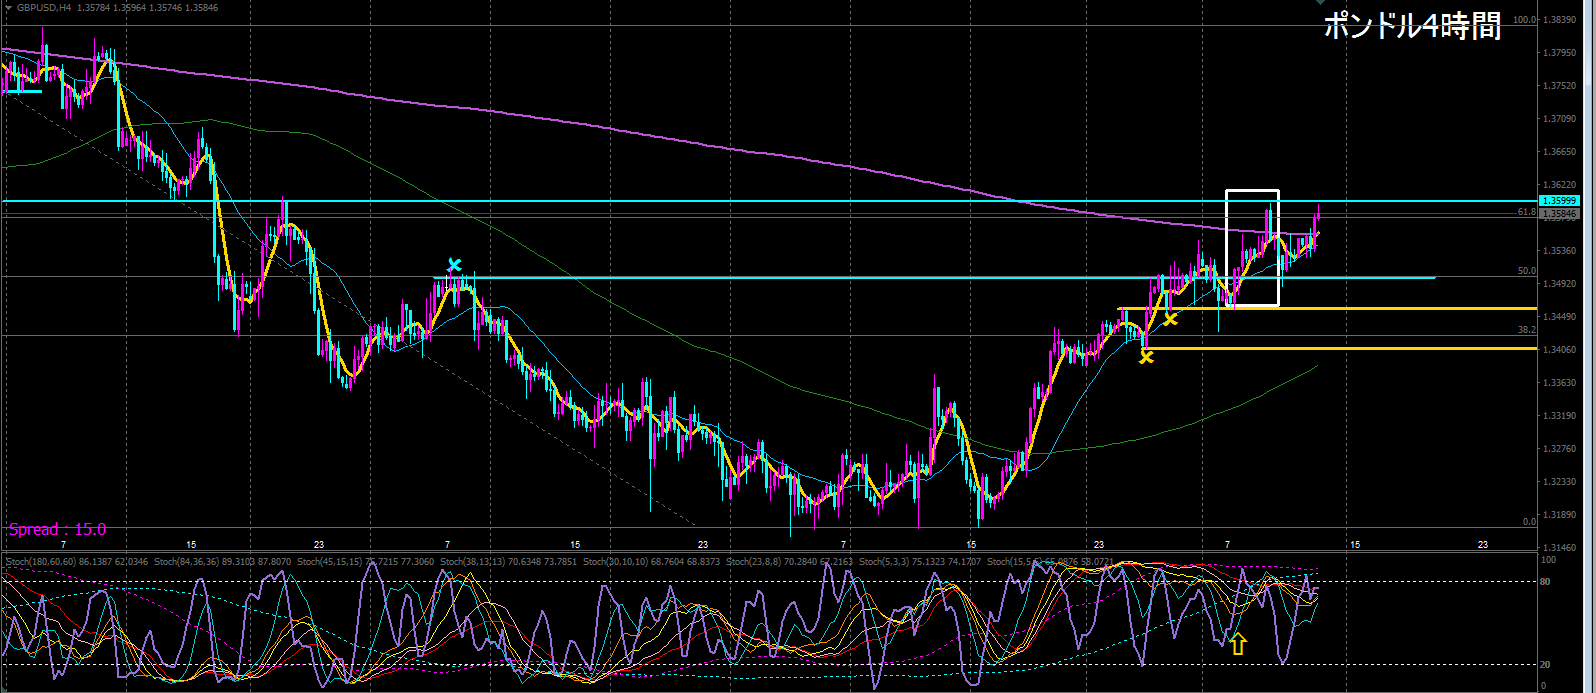Click 1.33190 on the price axis

[1561, 416]
